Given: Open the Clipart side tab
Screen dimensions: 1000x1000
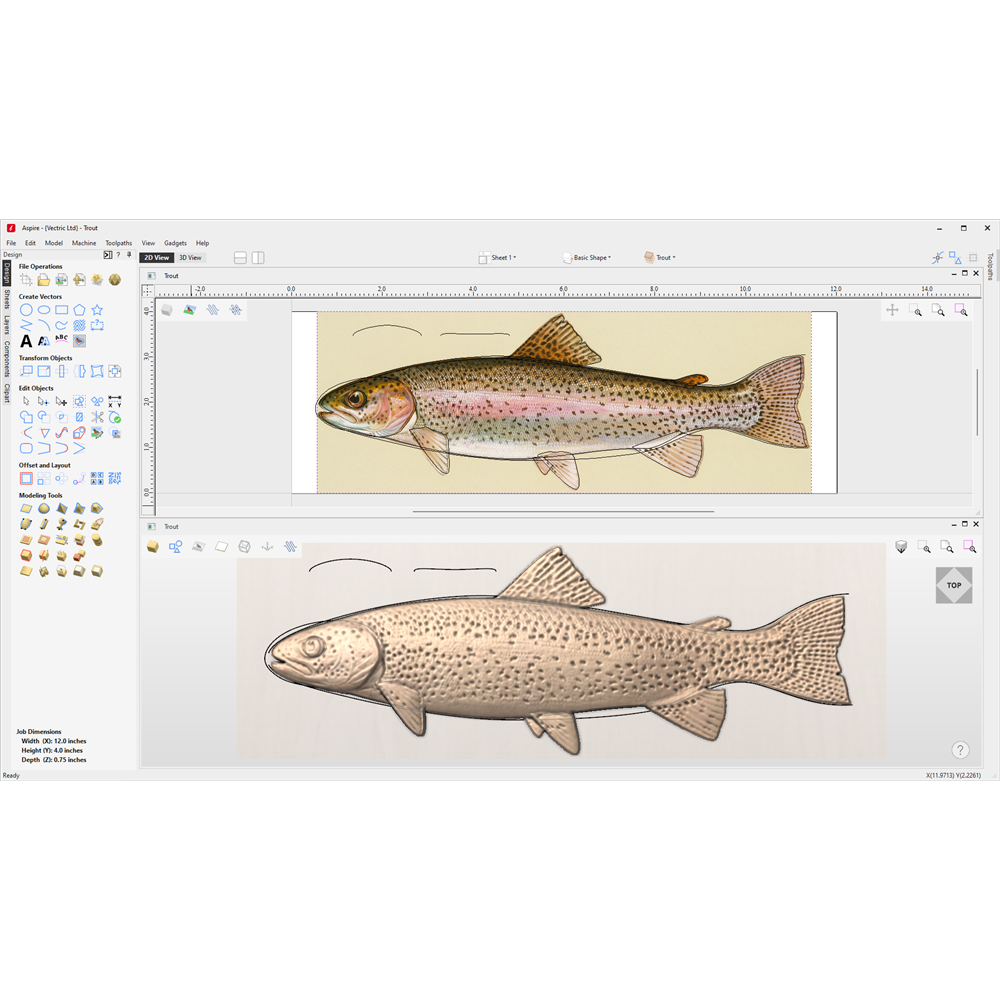Looking at the screenshot, I should pyautogui.click(x=6, y=393).
